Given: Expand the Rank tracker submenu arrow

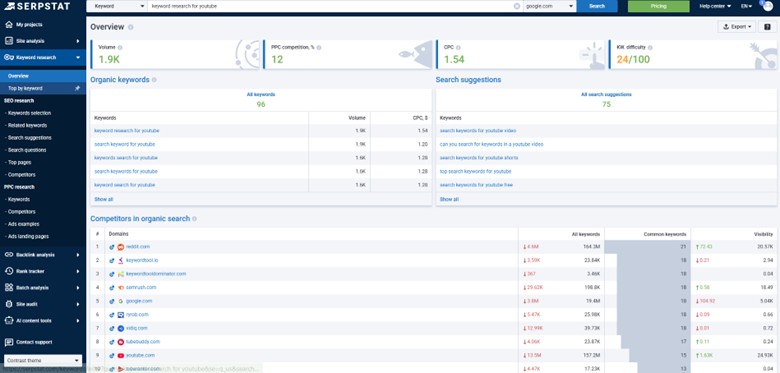Looking at the screenshot, I should (x=78, y=271).
